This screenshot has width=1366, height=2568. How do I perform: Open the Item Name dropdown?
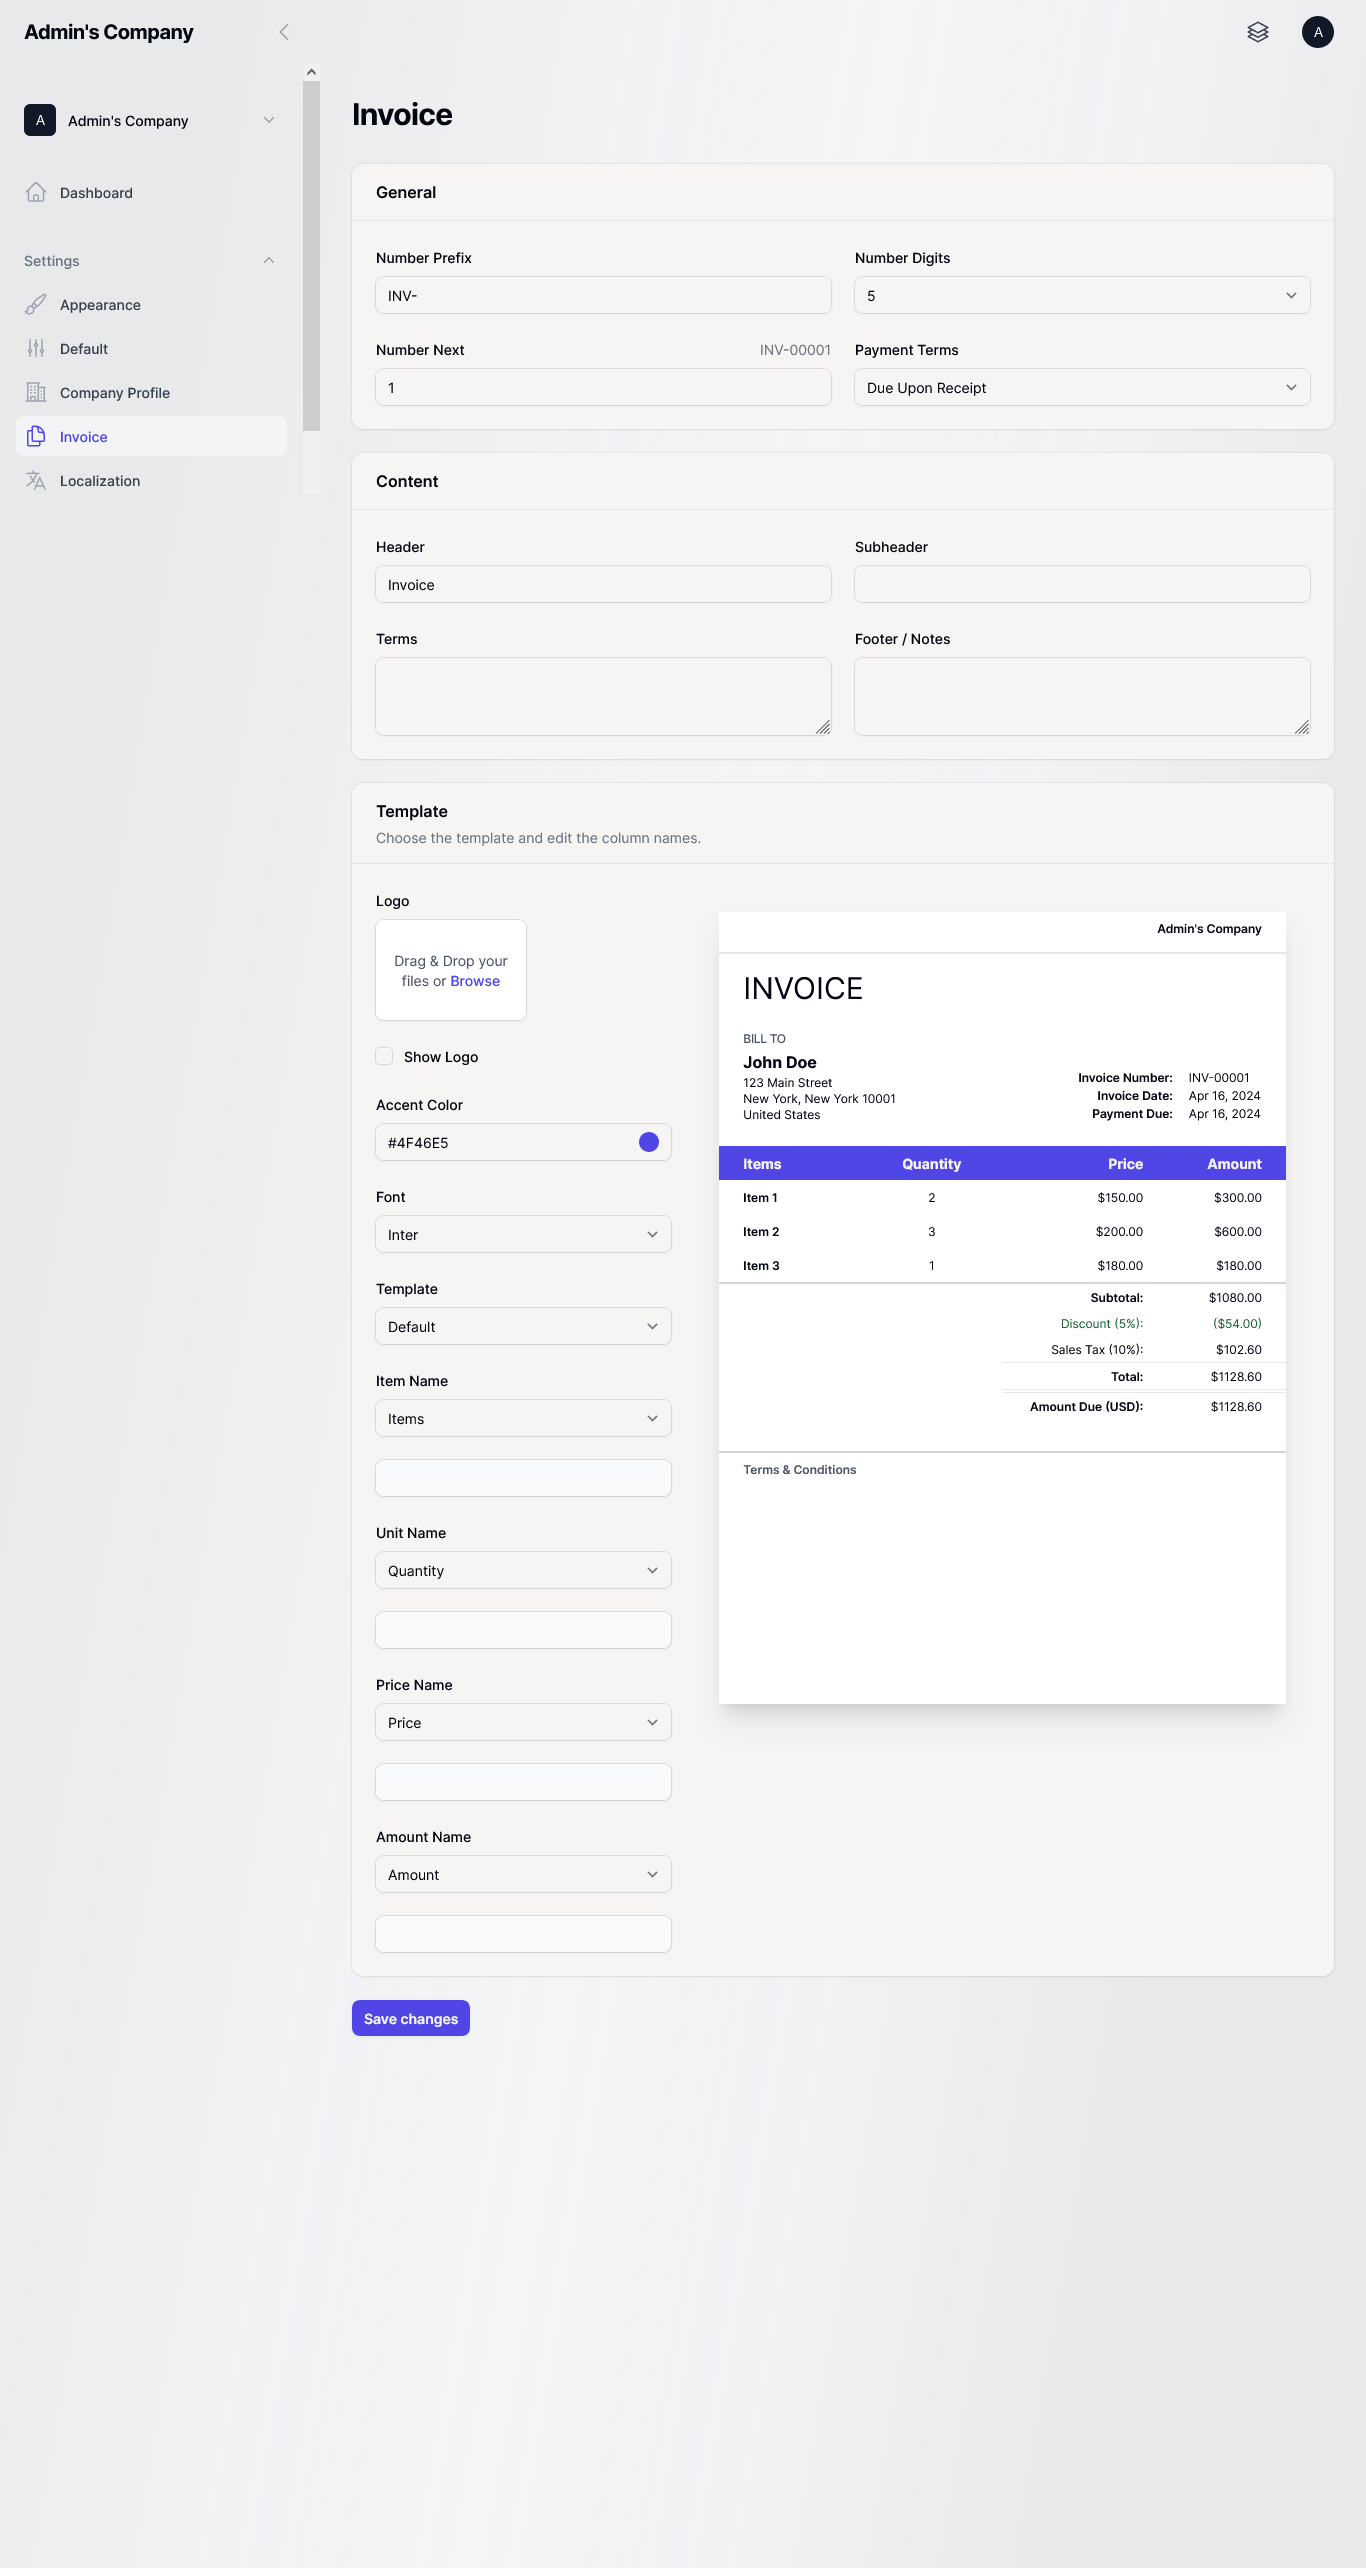point(523,1418)
